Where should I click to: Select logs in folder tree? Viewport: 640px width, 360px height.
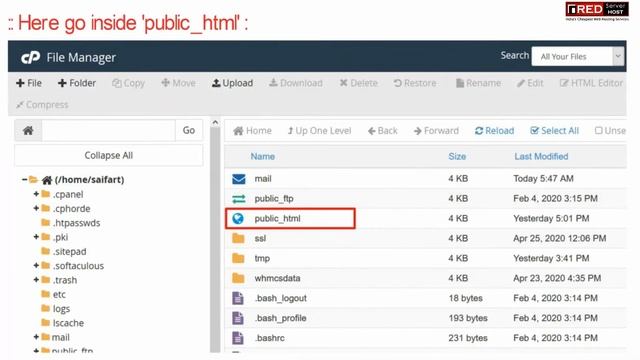click(61, 309)
